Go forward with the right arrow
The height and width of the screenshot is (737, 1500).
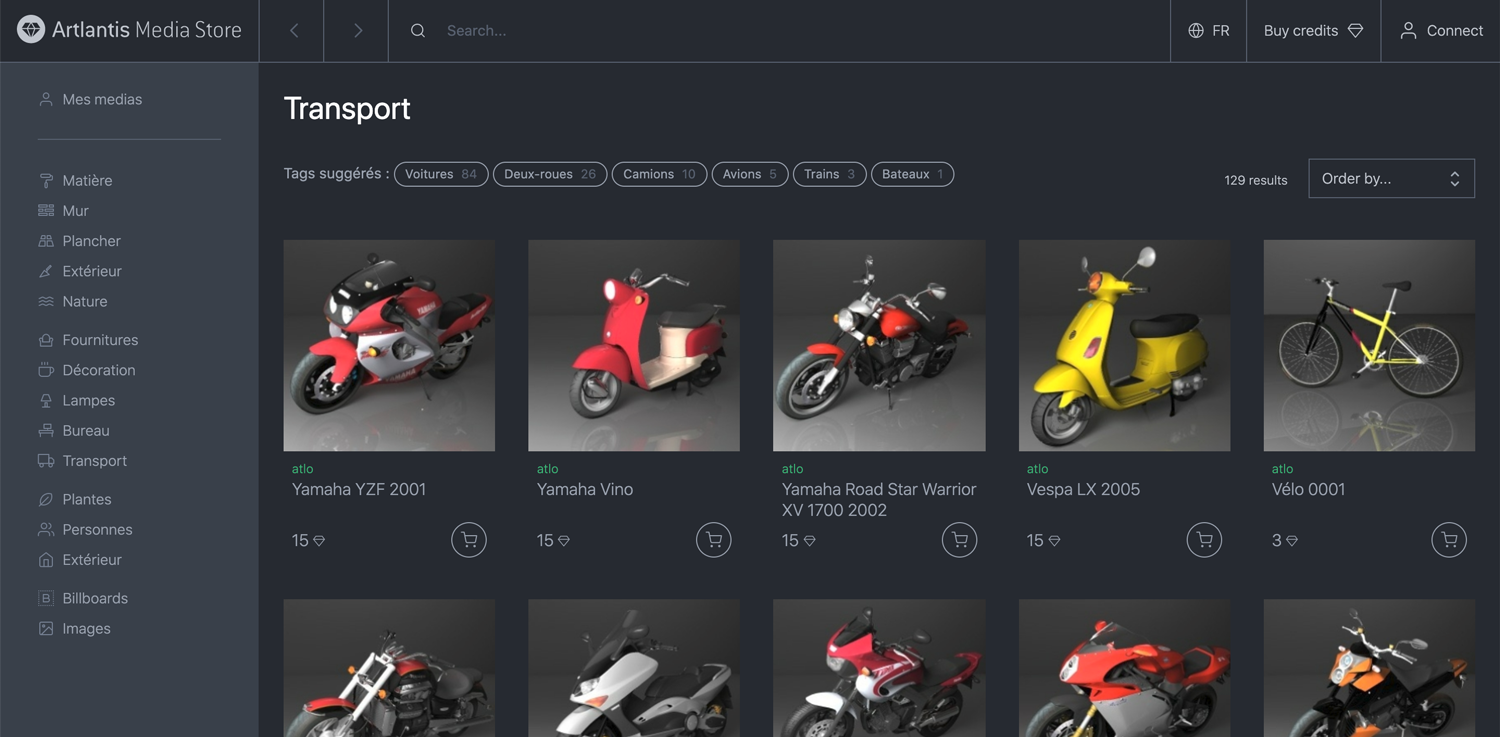click(358, 31)
